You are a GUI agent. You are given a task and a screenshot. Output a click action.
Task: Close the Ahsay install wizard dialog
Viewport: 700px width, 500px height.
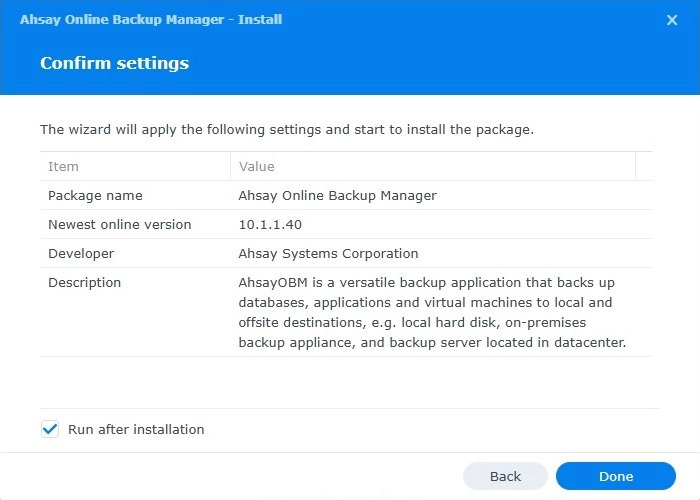672,19
